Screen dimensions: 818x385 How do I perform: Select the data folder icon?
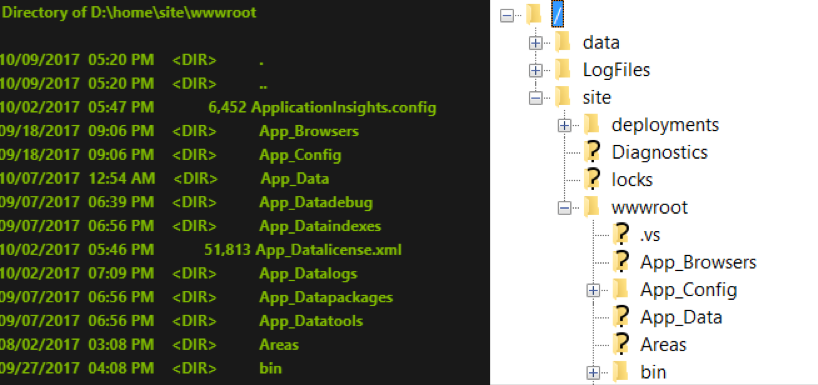pos(562,42)
